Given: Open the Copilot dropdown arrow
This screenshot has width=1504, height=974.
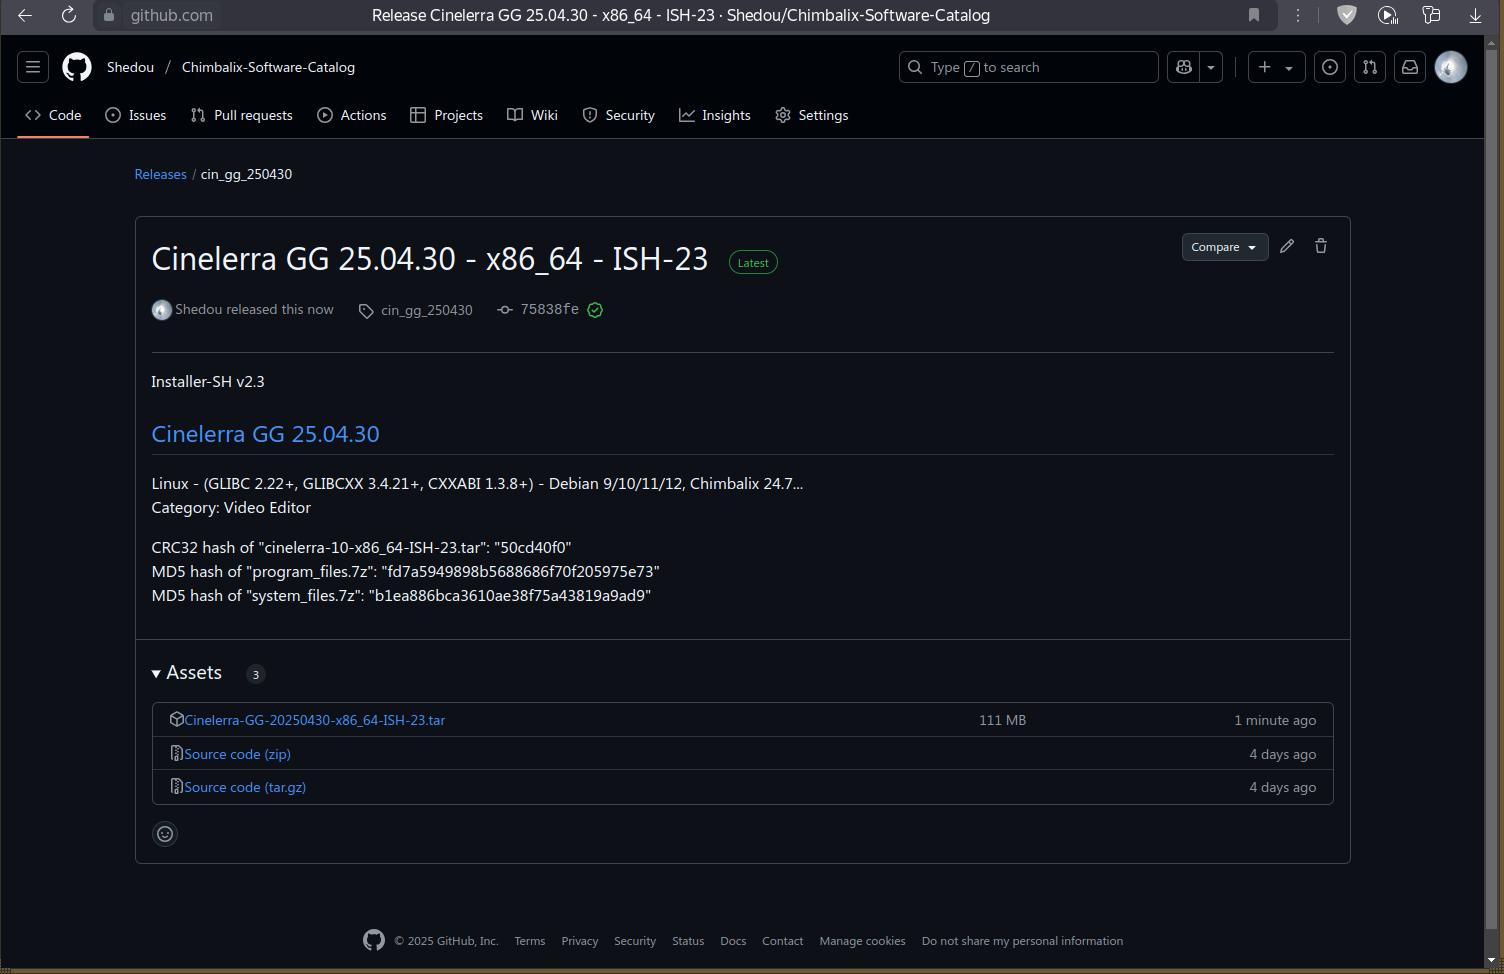Looking at the screenshot, I should [1211, 67].
